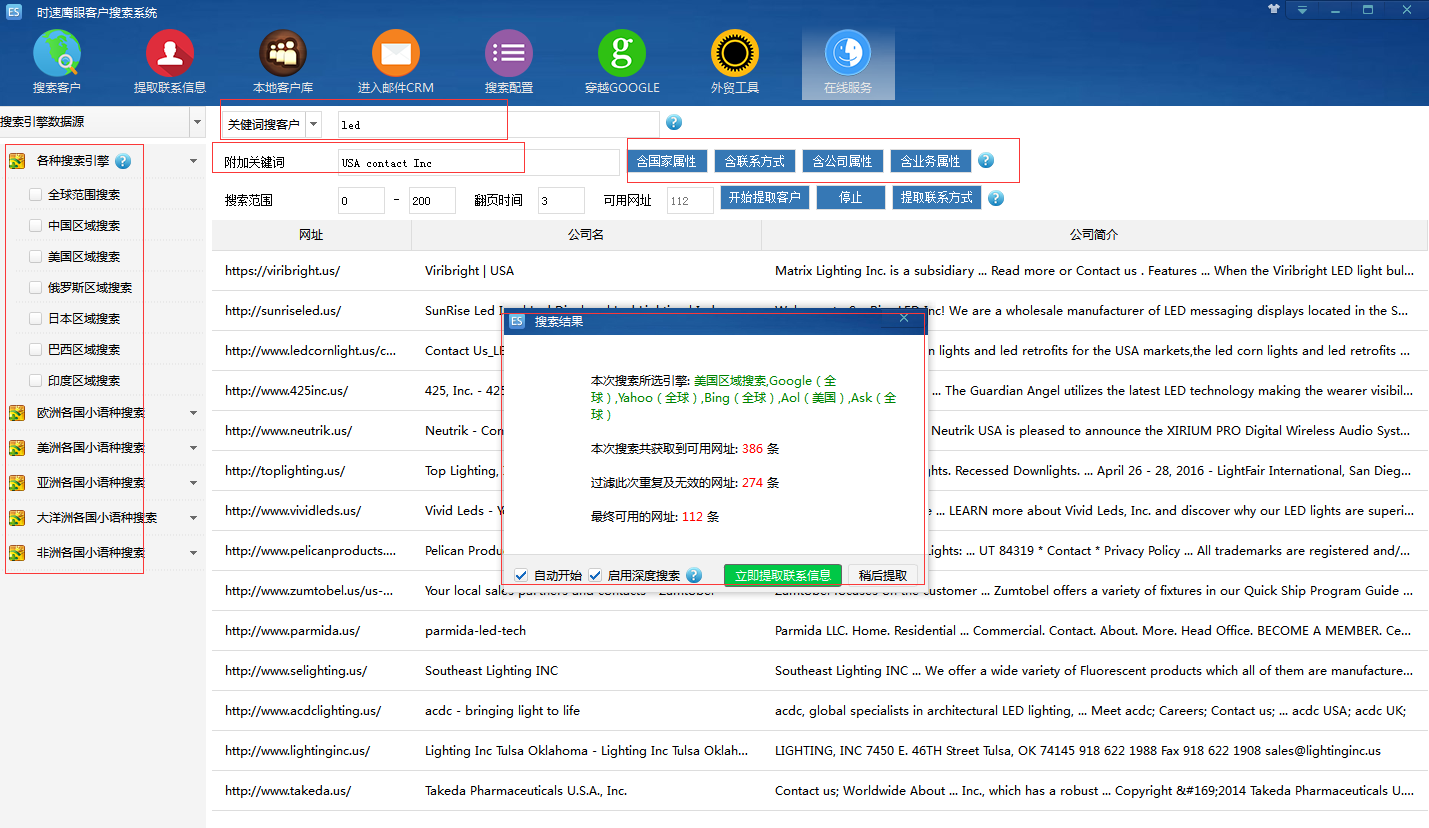
Task: Click the 搜索配置 purple list icon
Action: pos(509,54)
